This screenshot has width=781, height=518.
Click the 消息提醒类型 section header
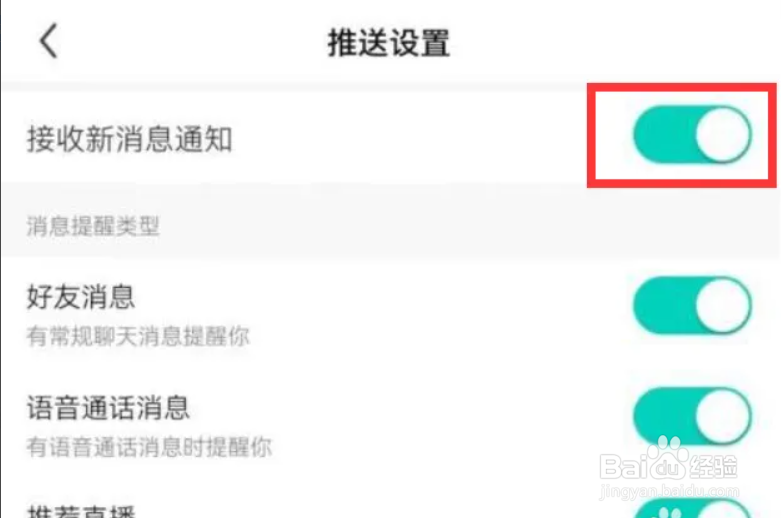pos(93,226)
